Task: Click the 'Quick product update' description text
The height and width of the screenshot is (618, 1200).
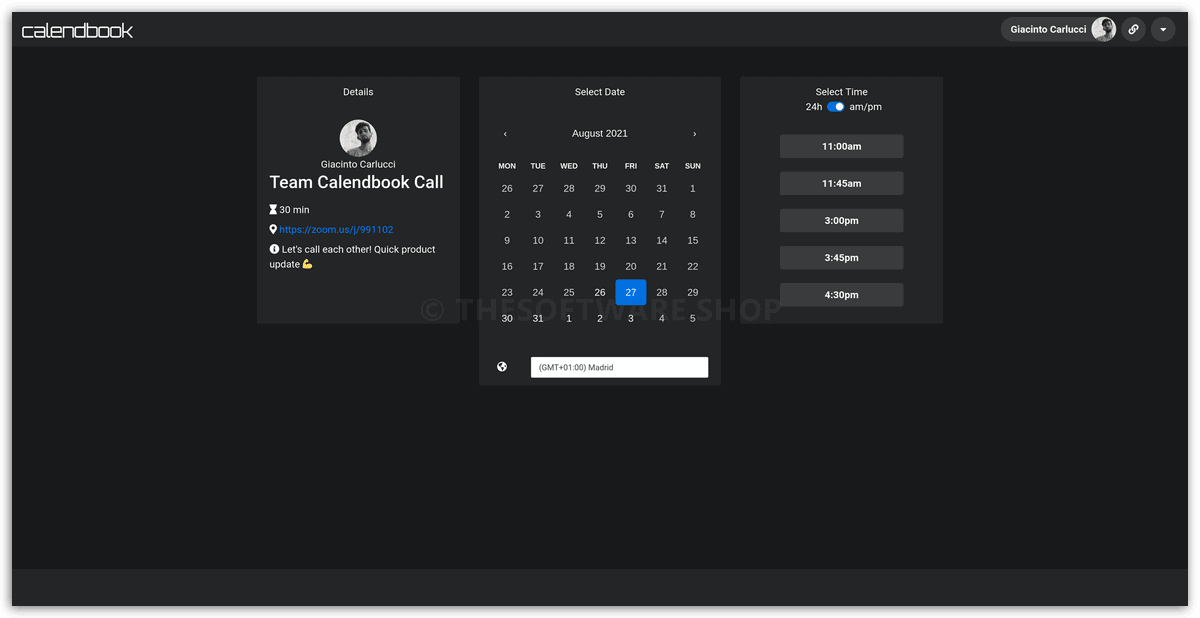Action: coord(352,257)
